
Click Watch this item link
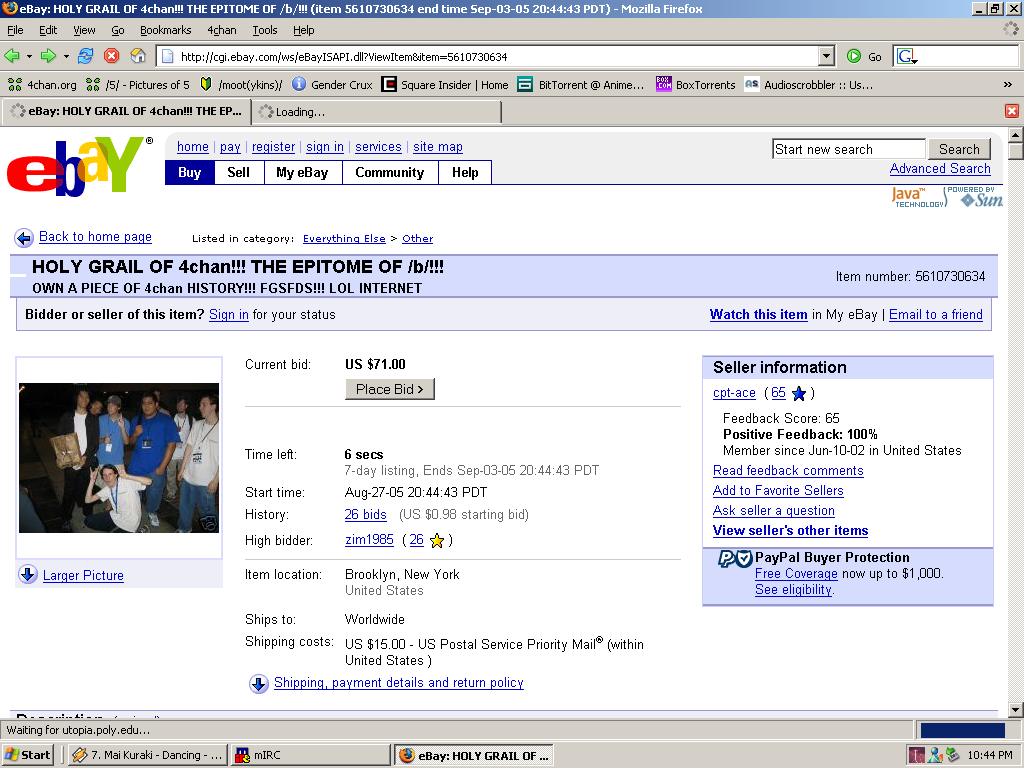[758, 314]
